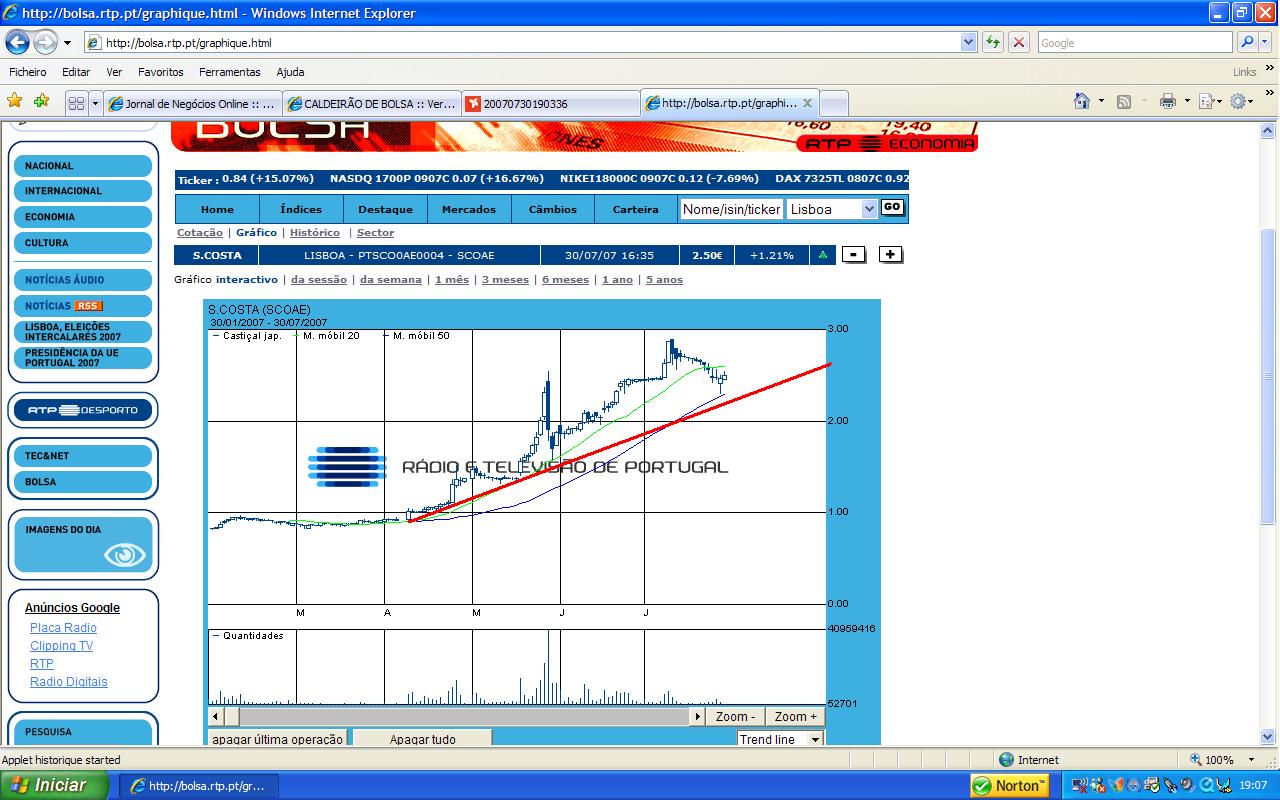
Task: Click apagar última operação button
Action: click(278, 739)
